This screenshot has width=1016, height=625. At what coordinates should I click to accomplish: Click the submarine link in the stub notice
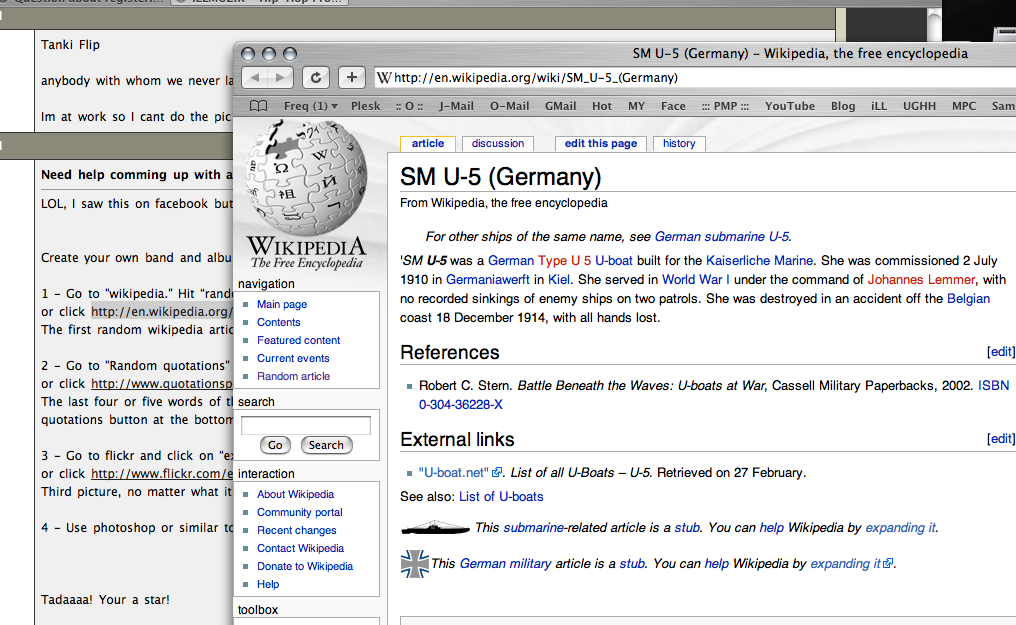point(533,528)
